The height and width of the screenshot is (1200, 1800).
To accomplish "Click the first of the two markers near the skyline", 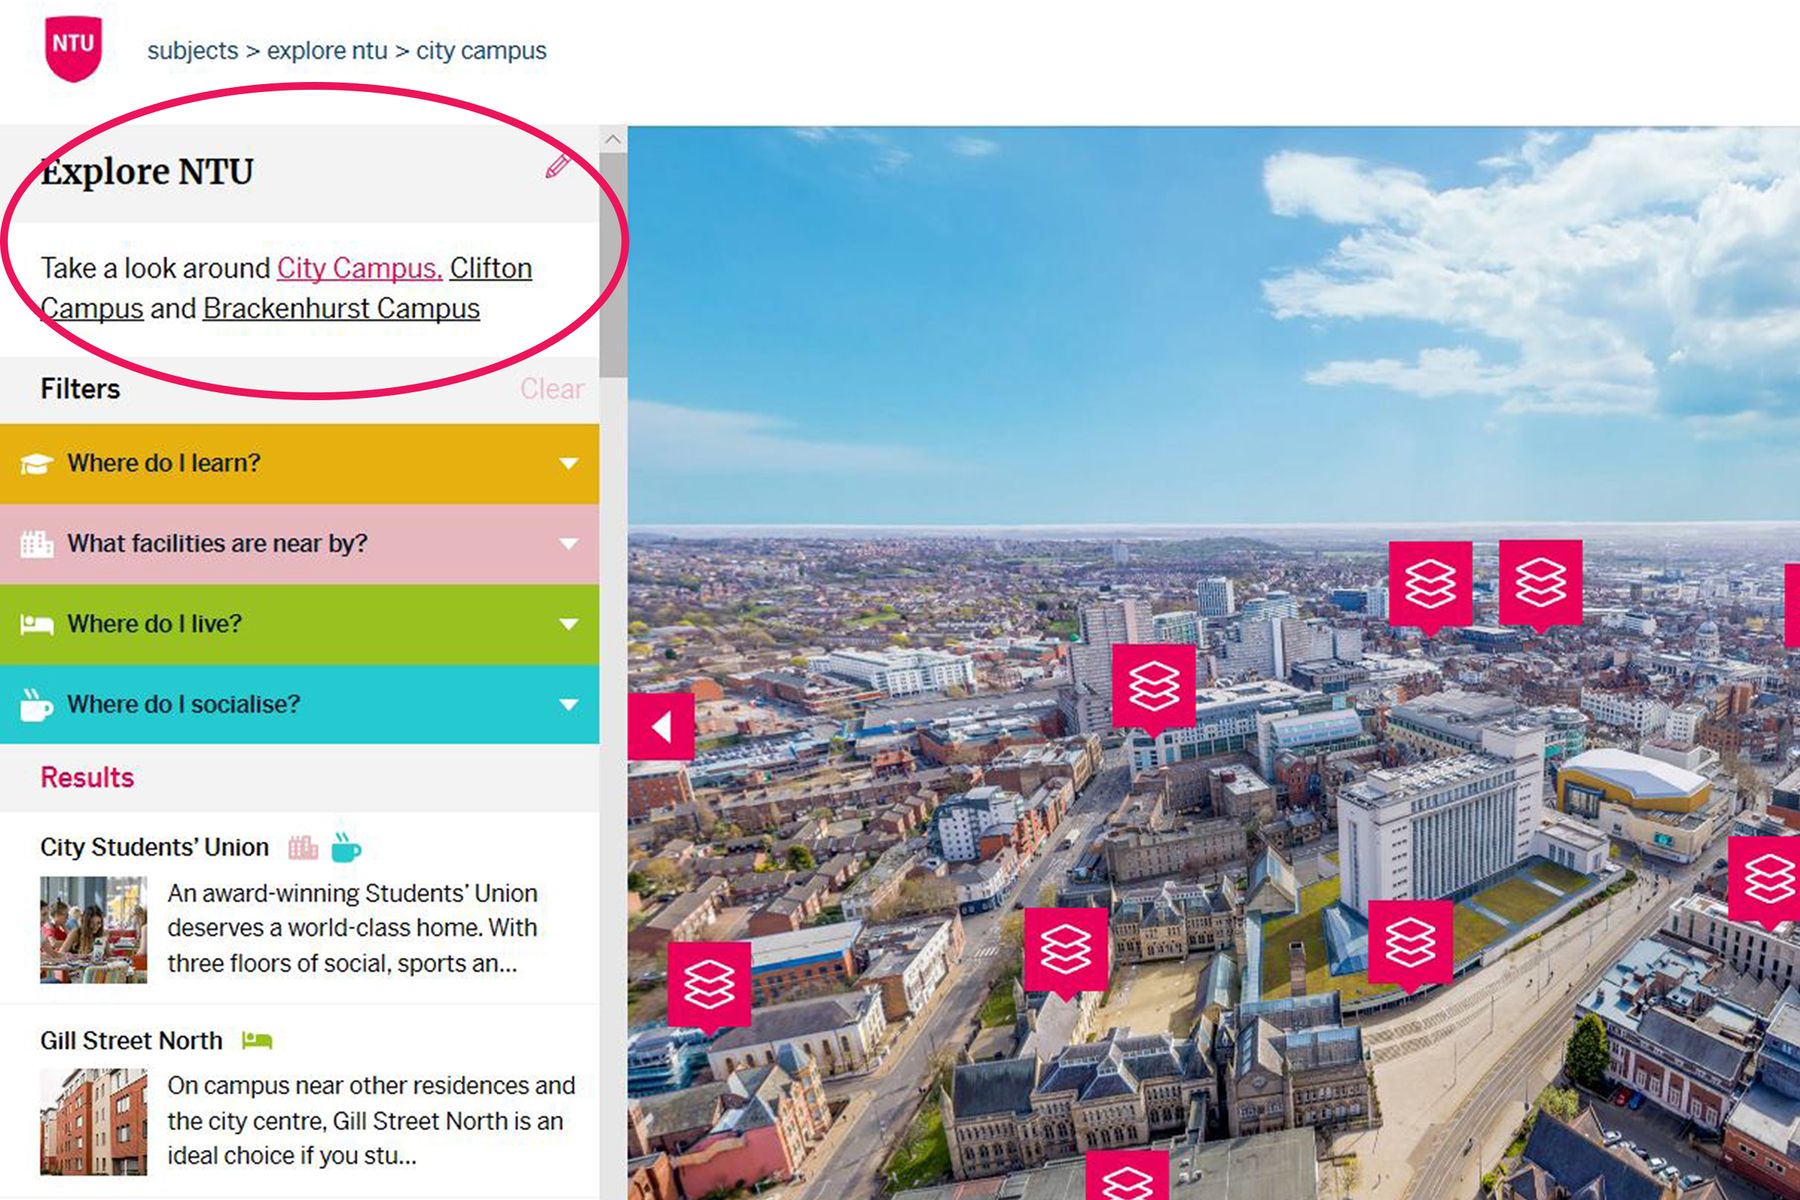I will click(x=1430, y=587).
